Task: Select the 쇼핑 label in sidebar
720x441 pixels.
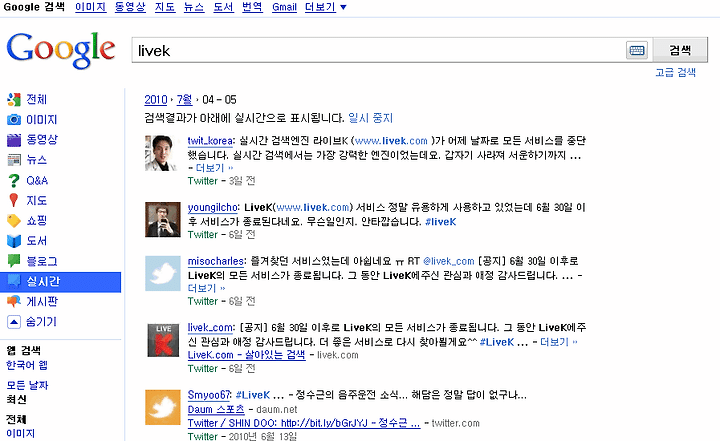Action: click(x=37, y=220)
